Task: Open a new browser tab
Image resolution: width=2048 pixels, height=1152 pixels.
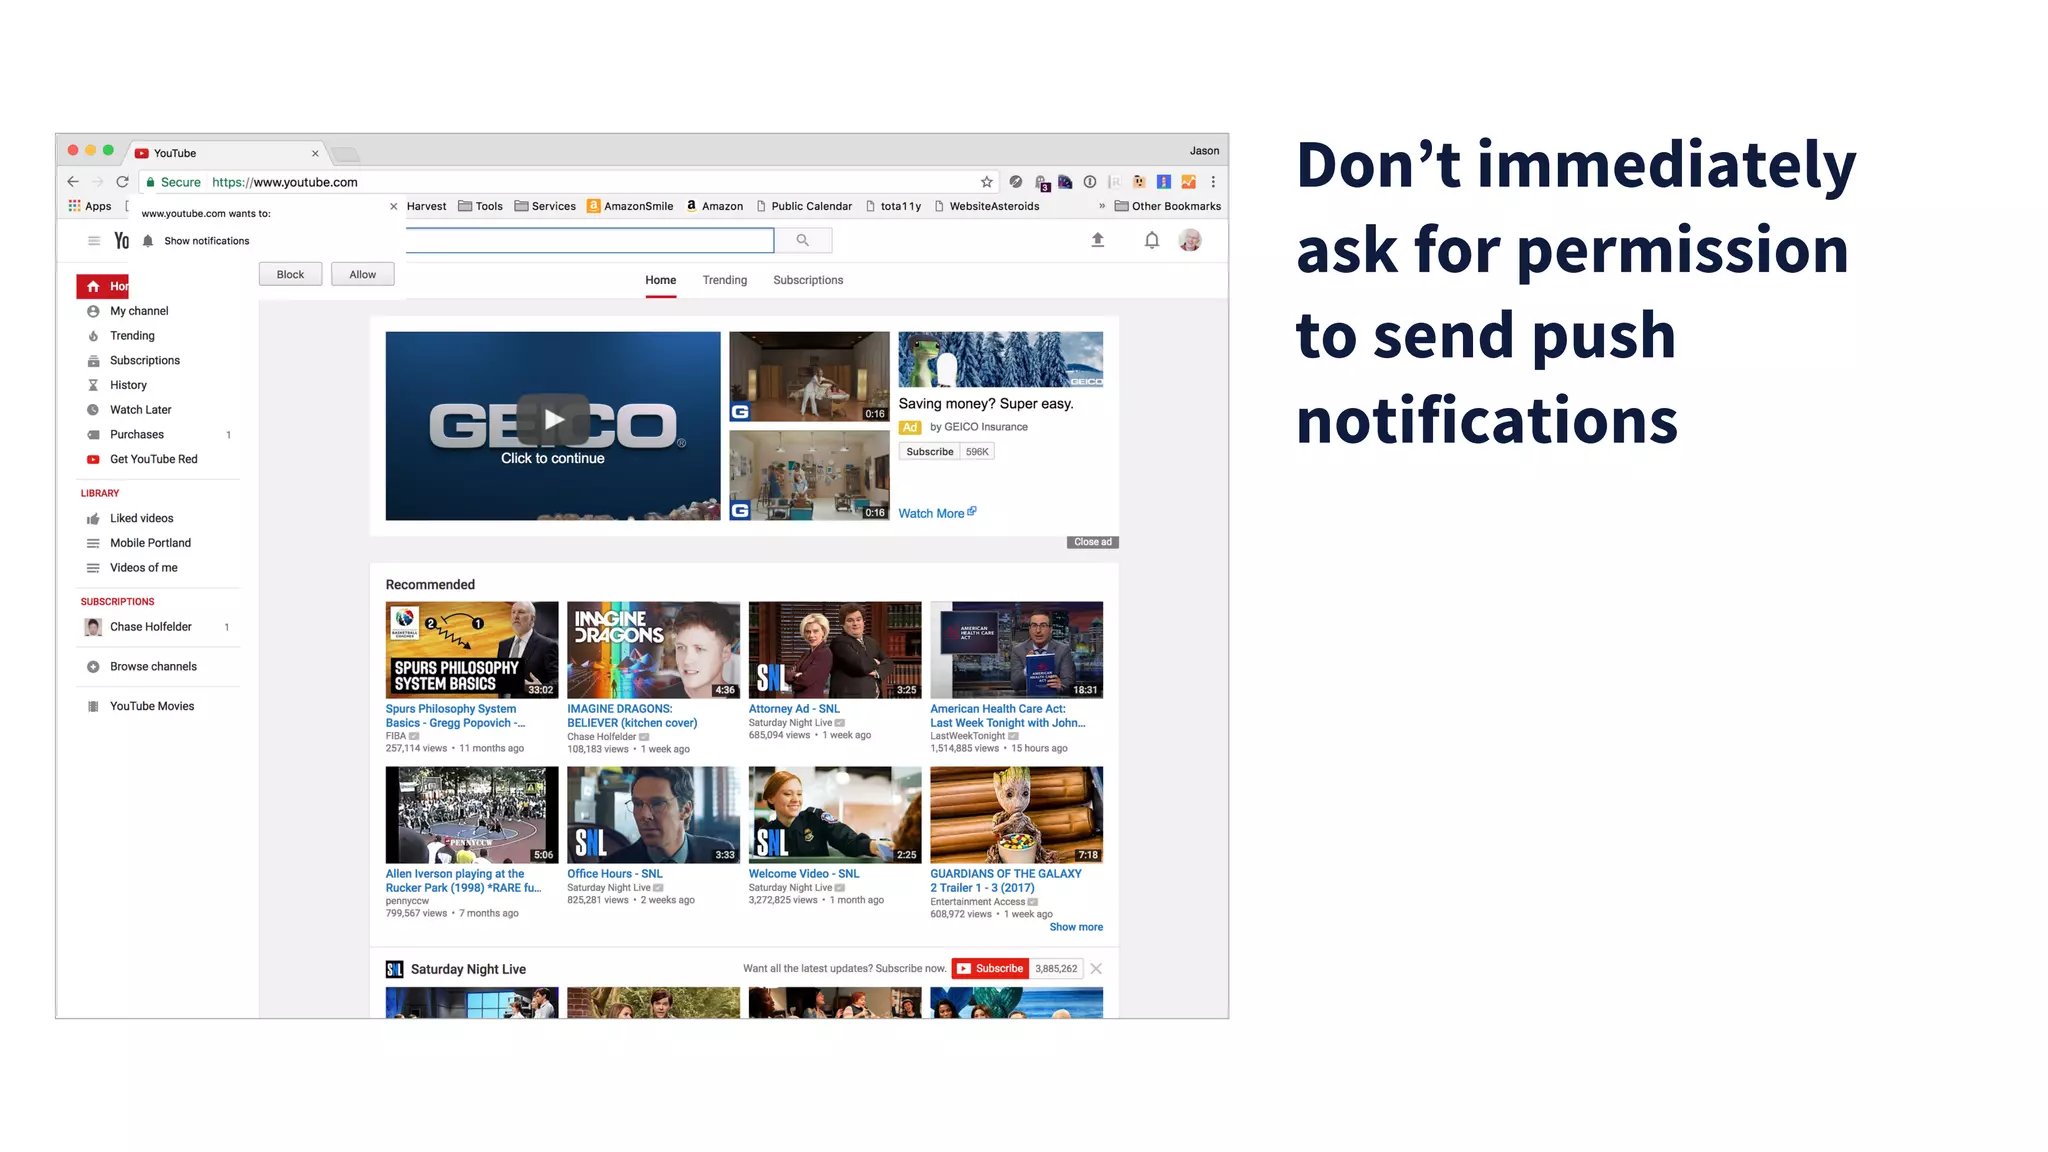Action: click(346, 154)
